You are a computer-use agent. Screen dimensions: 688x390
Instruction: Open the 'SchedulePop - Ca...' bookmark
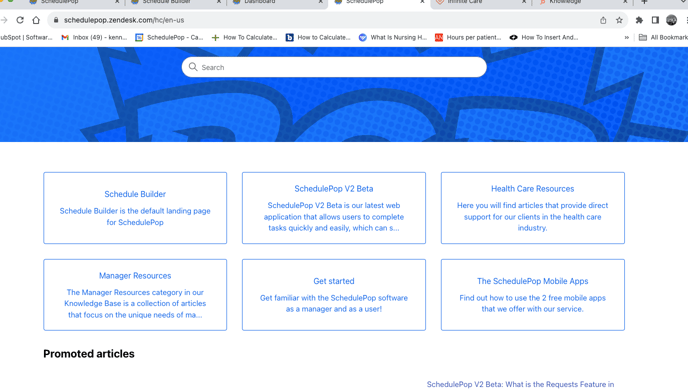(x=169, y=38)
